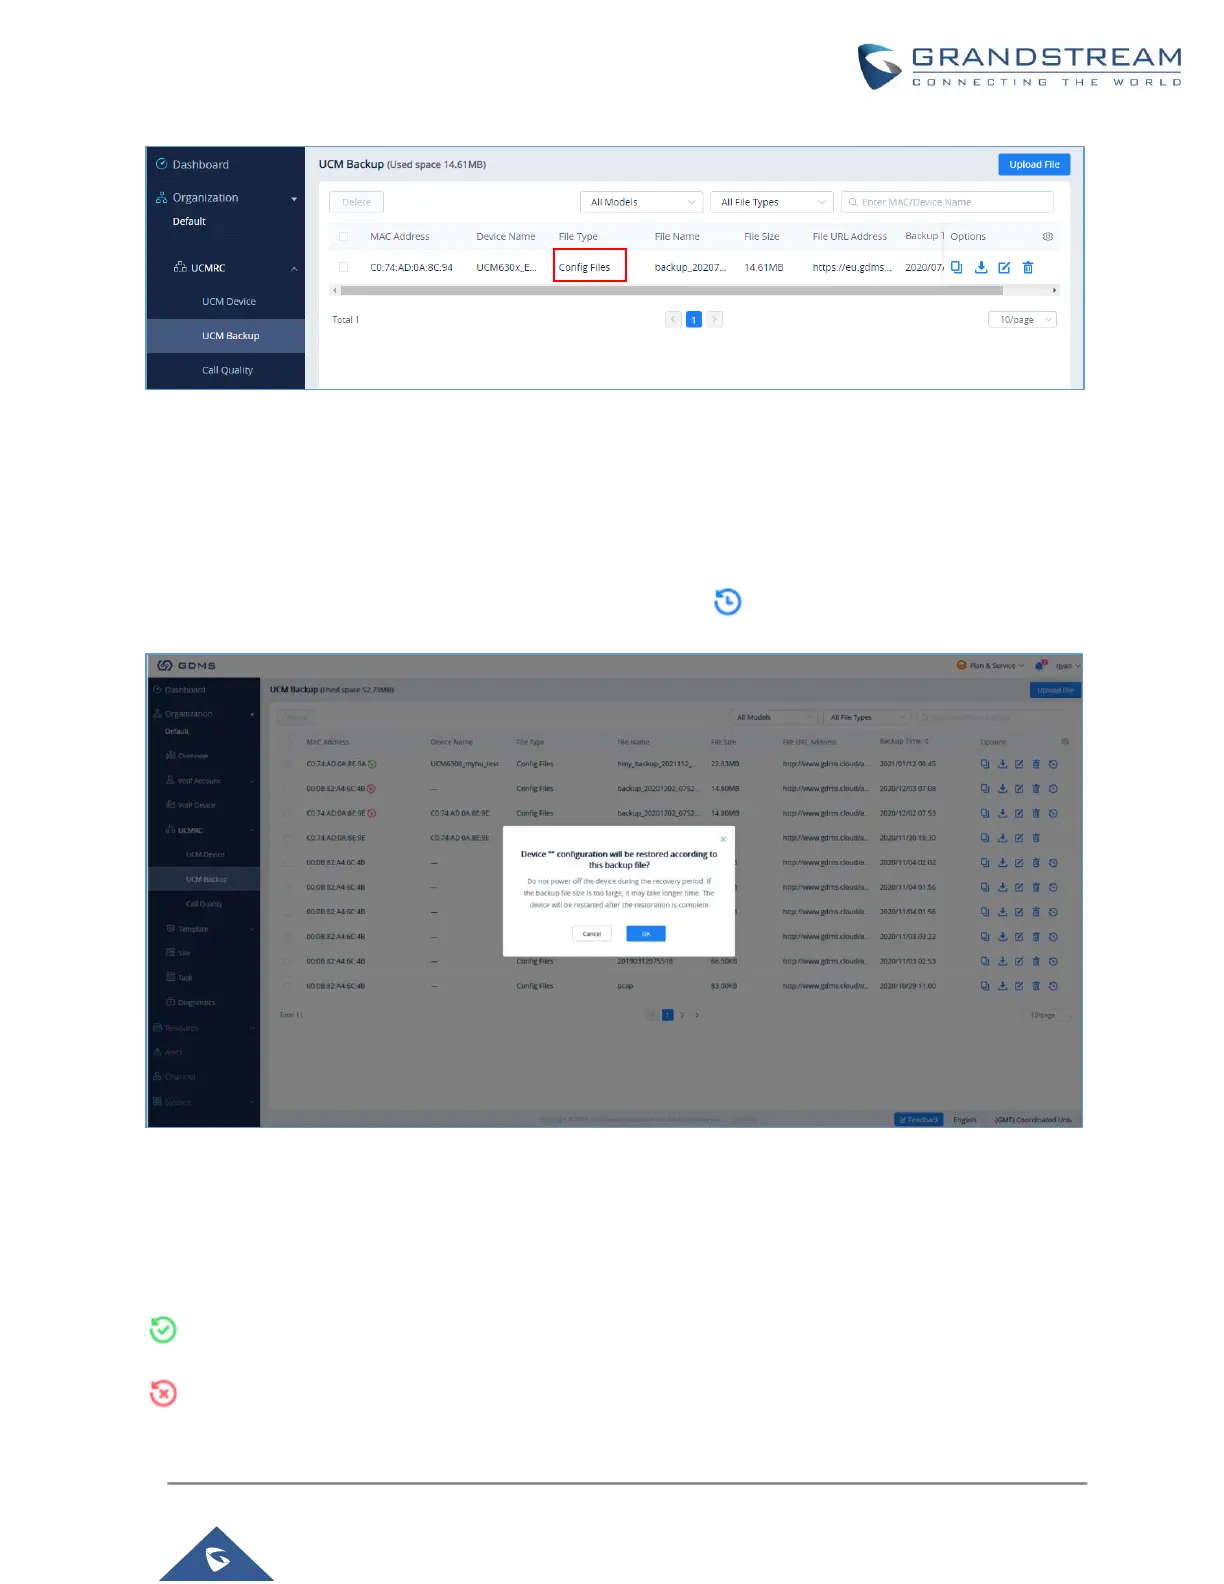1224x1584 pixels.
Task: Green restore-success icon beside C0:74:AD:0A:8E:9A
Action: click(372, 764)
